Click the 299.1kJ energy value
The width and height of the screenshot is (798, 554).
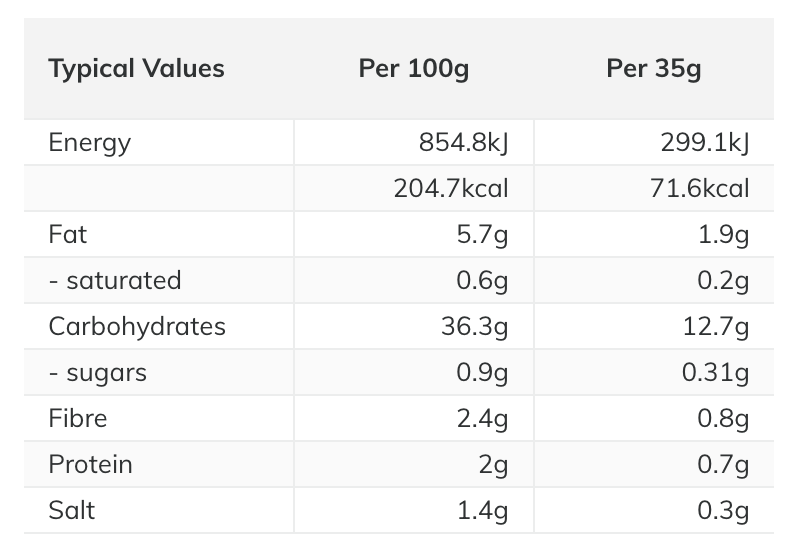point(704,142)
